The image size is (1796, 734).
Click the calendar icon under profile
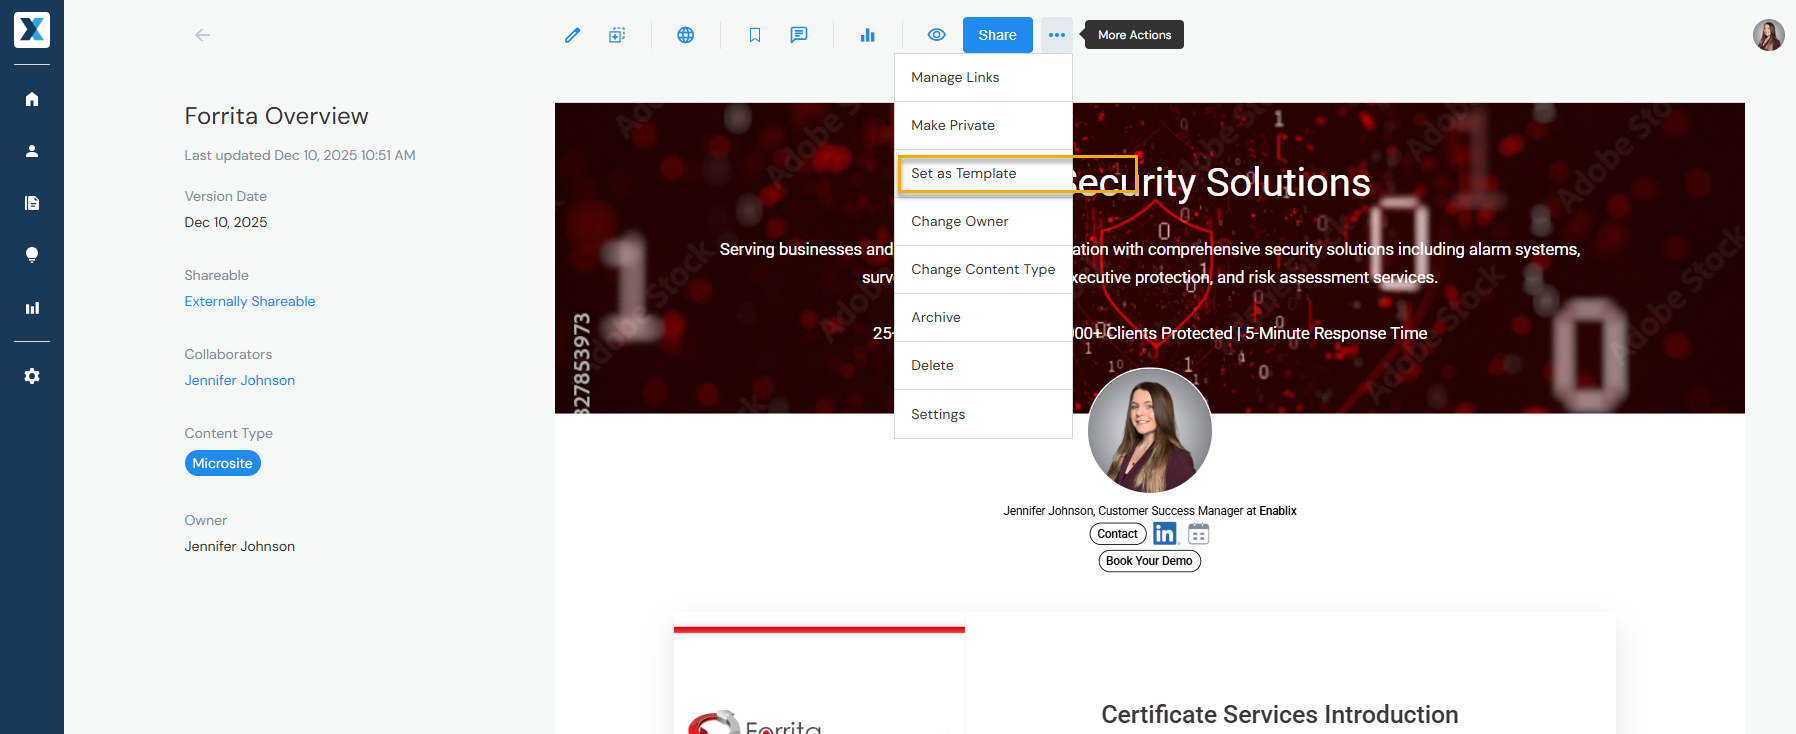click(1199, 534)
